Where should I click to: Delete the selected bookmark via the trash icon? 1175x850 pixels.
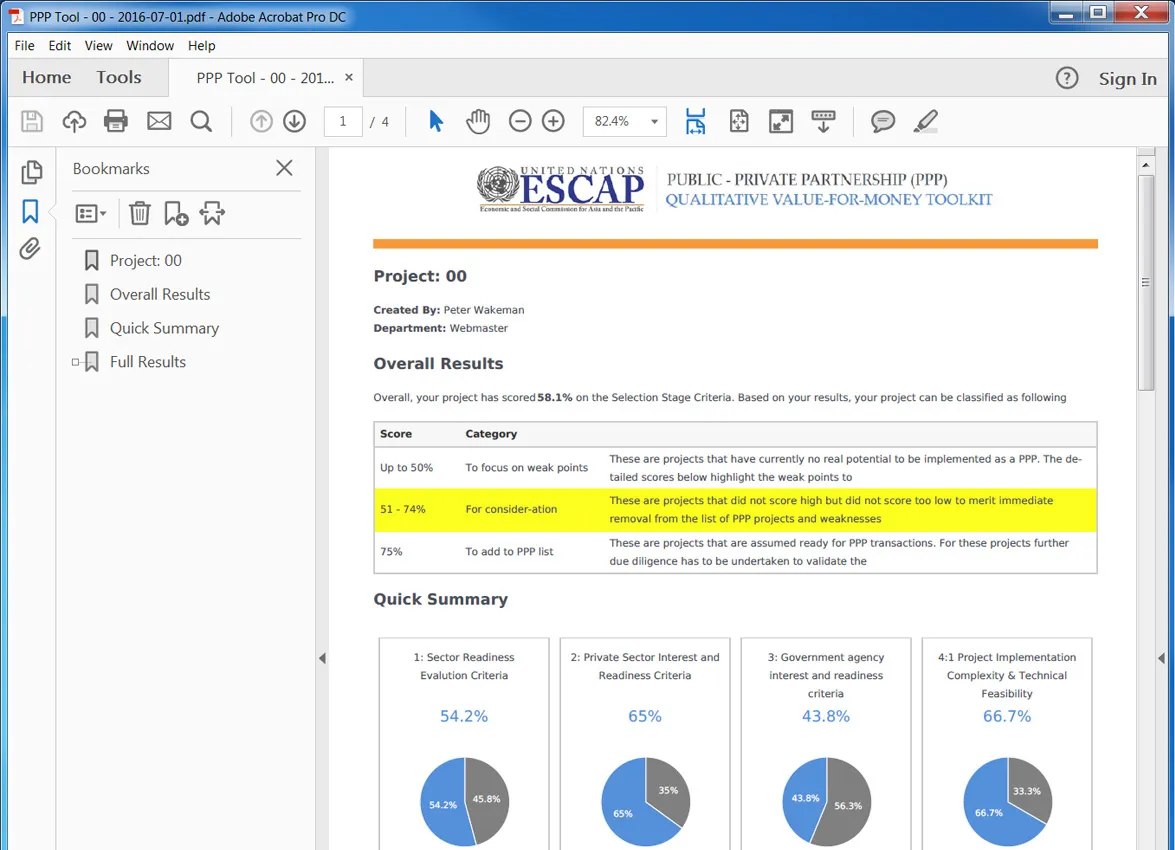[139, 214]
